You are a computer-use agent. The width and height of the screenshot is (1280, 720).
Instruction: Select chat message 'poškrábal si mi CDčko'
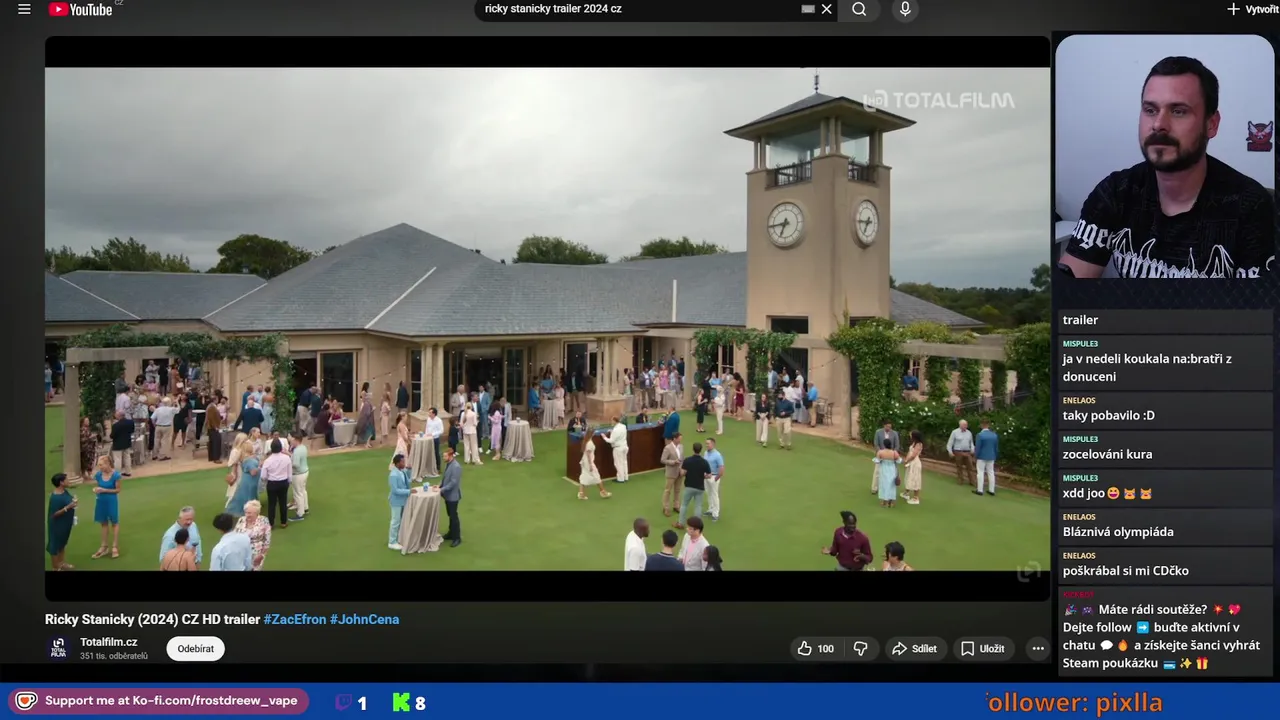coord(1126,571)
